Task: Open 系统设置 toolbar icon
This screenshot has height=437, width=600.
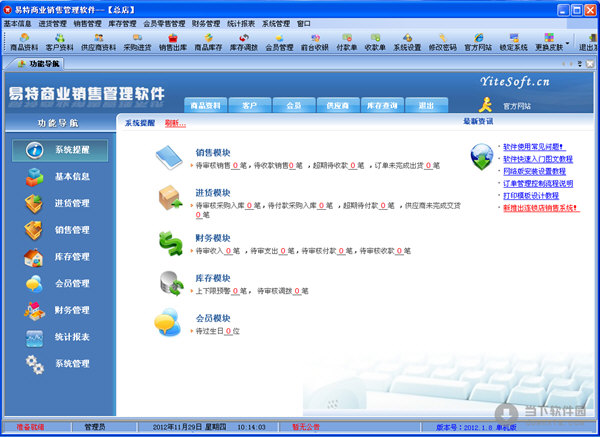Action: (x=407, y=42)
